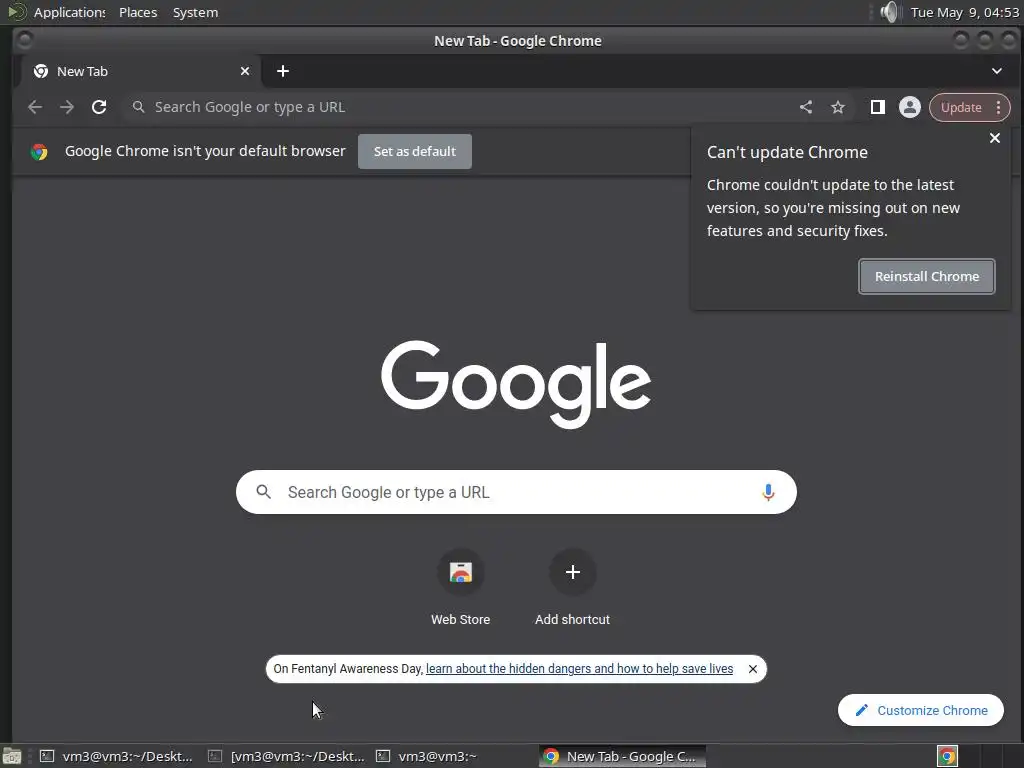Open the hidden dangers awareness link
The width and height of the screenshot is (1024, 768).
pyautogui.click(x=579, y=669)
